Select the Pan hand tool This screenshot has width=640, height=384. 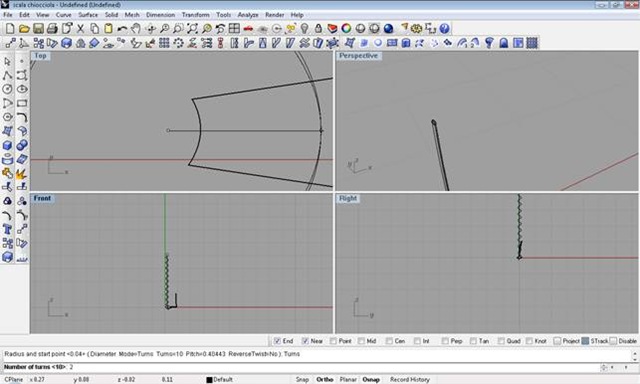click(136, 29)
